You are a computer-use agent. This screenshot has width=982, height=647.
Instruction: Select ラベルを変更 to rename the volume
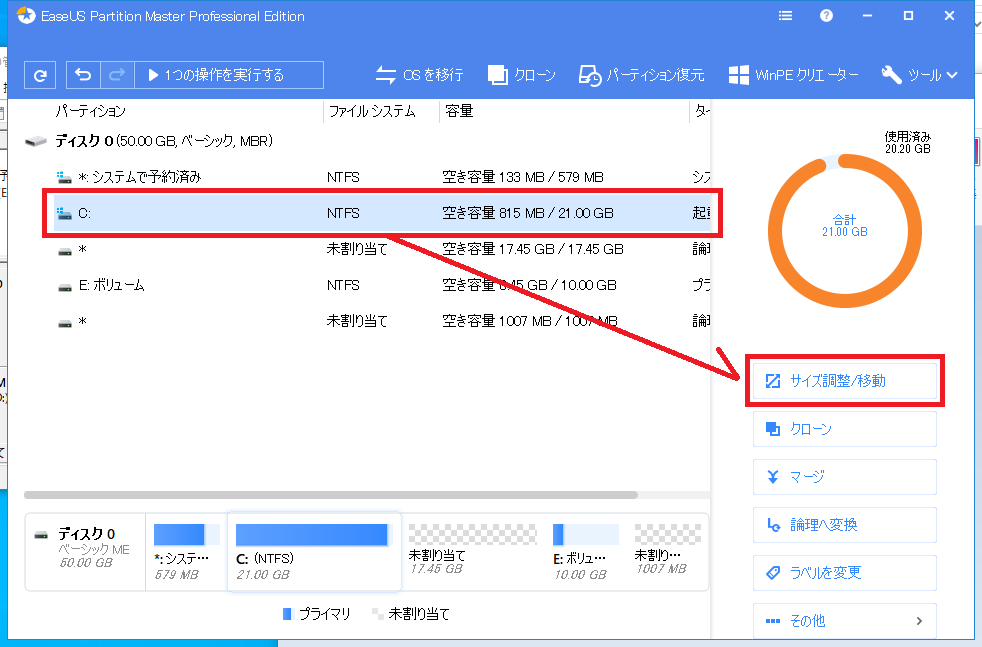click(x=844, y=572)
